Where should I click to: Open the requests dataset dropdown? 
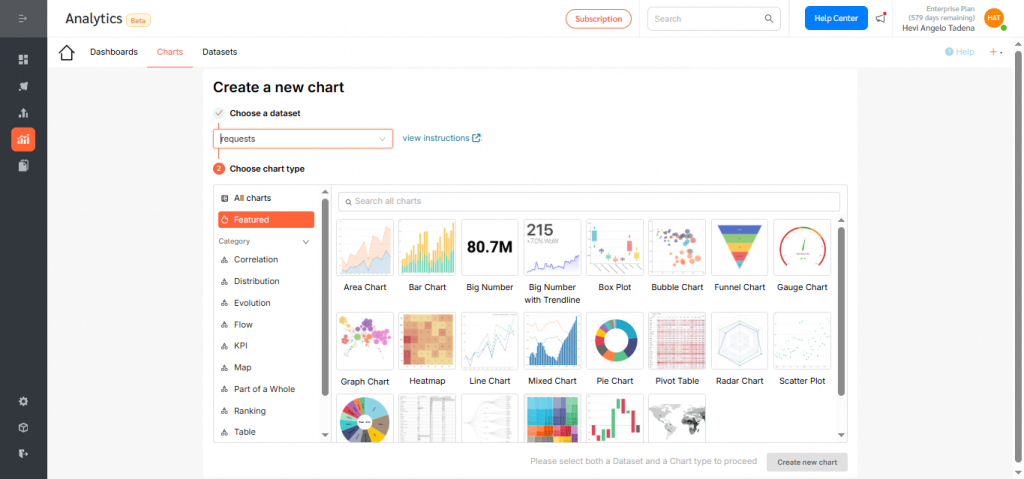coord(303,139)
